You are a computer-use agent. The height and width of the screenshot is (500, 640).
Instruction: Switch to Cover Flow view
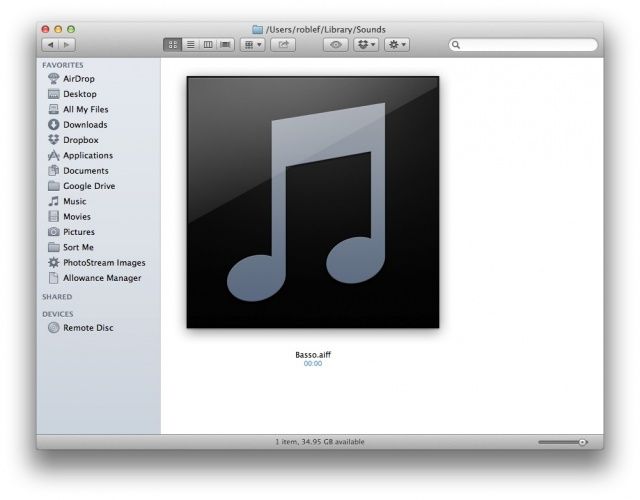point(225,45)
